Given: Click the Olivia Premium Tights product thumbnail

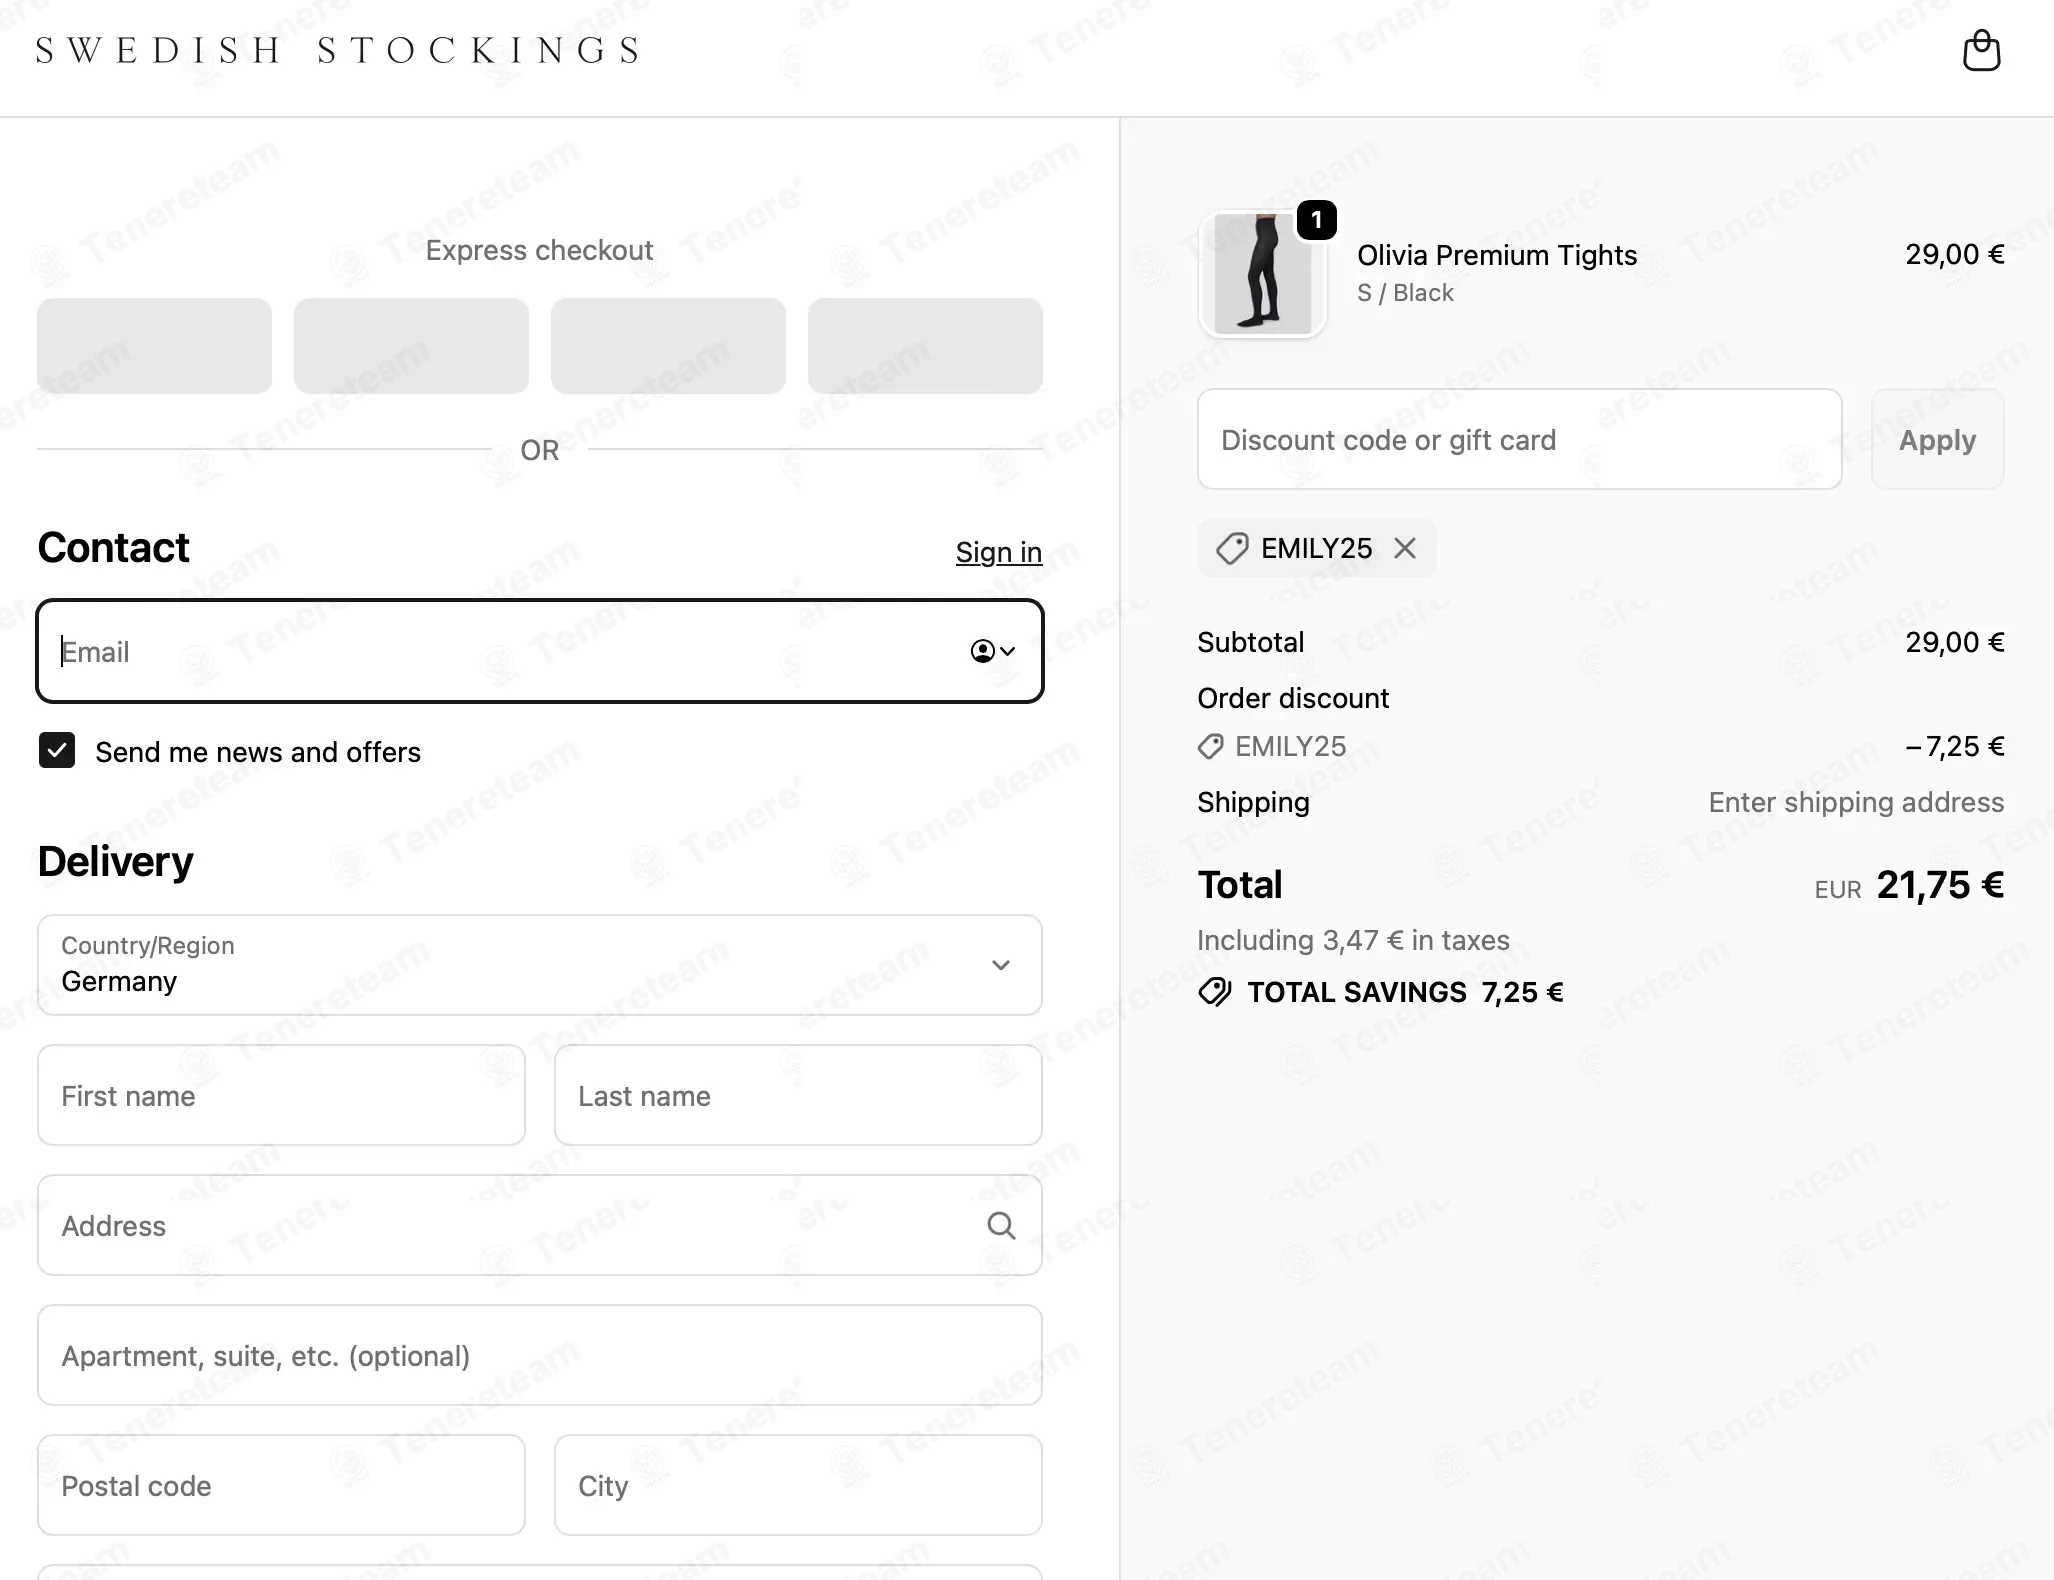Looking at the screenshot, I should click(x=1262, y=274).
